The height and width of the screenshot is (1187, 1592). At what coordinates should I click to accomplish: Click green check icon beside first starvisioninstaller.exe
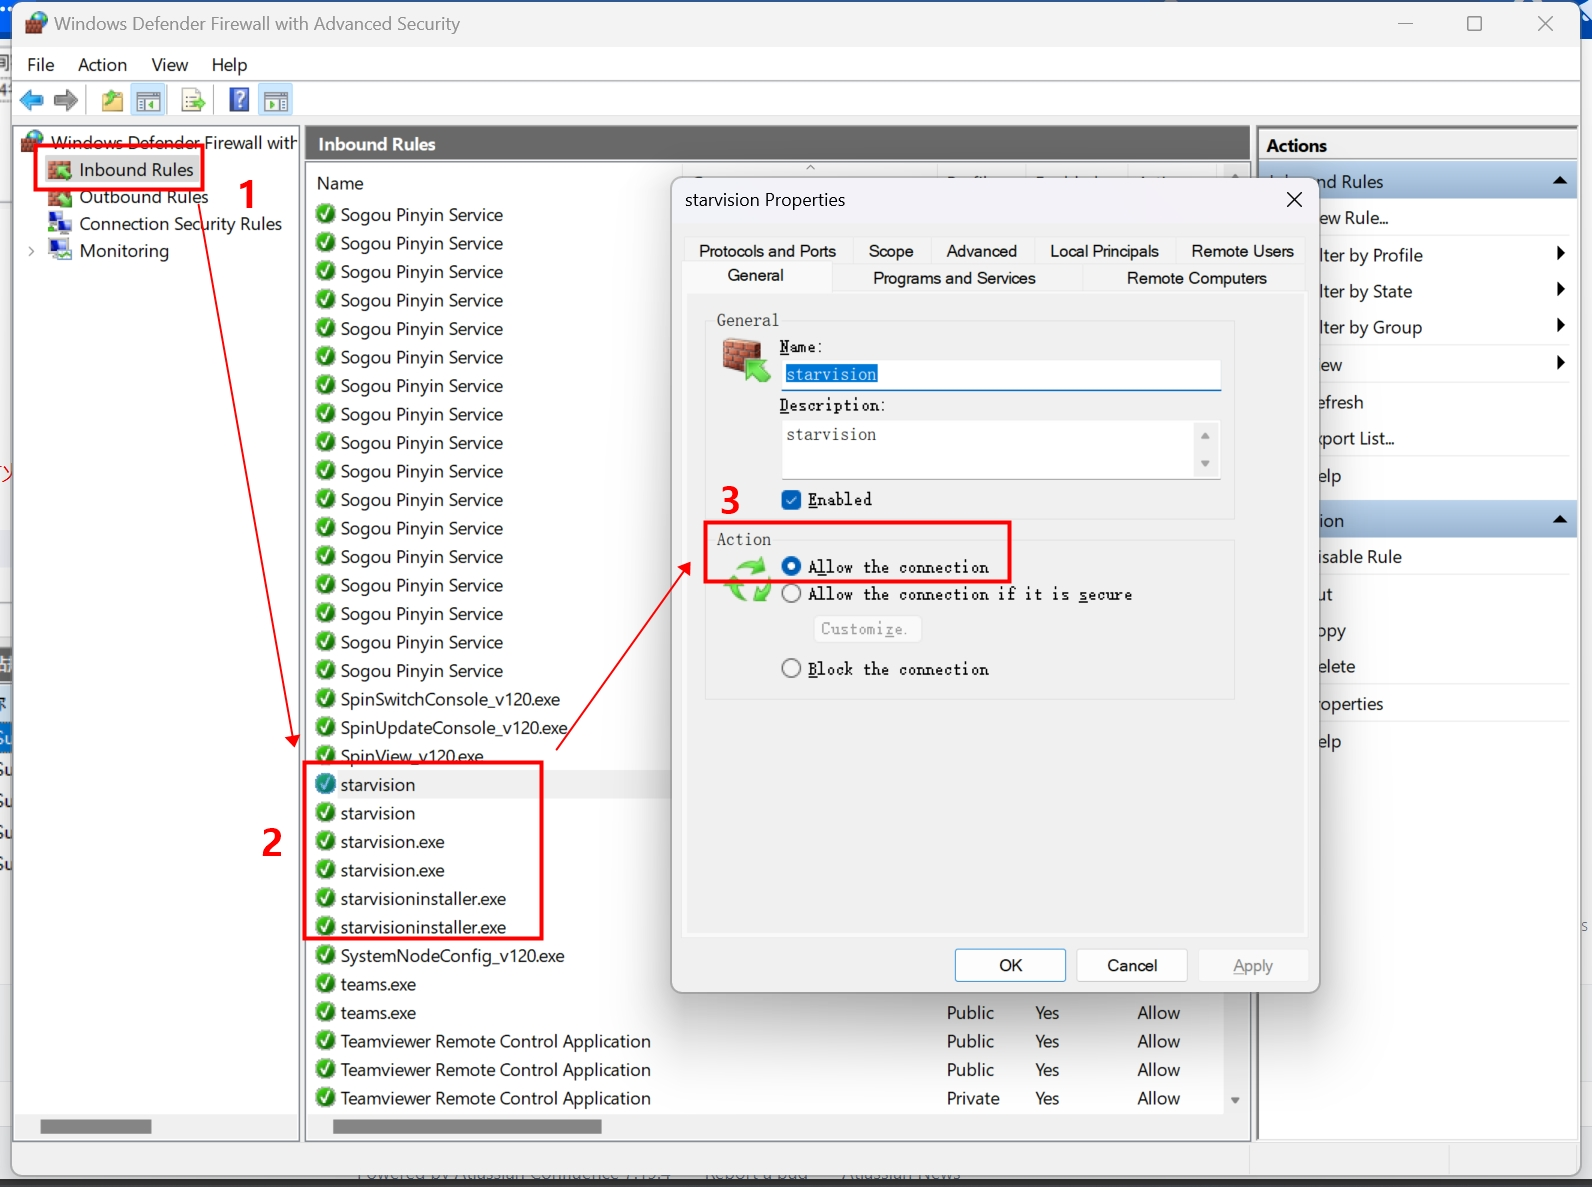tap(325, 898)
